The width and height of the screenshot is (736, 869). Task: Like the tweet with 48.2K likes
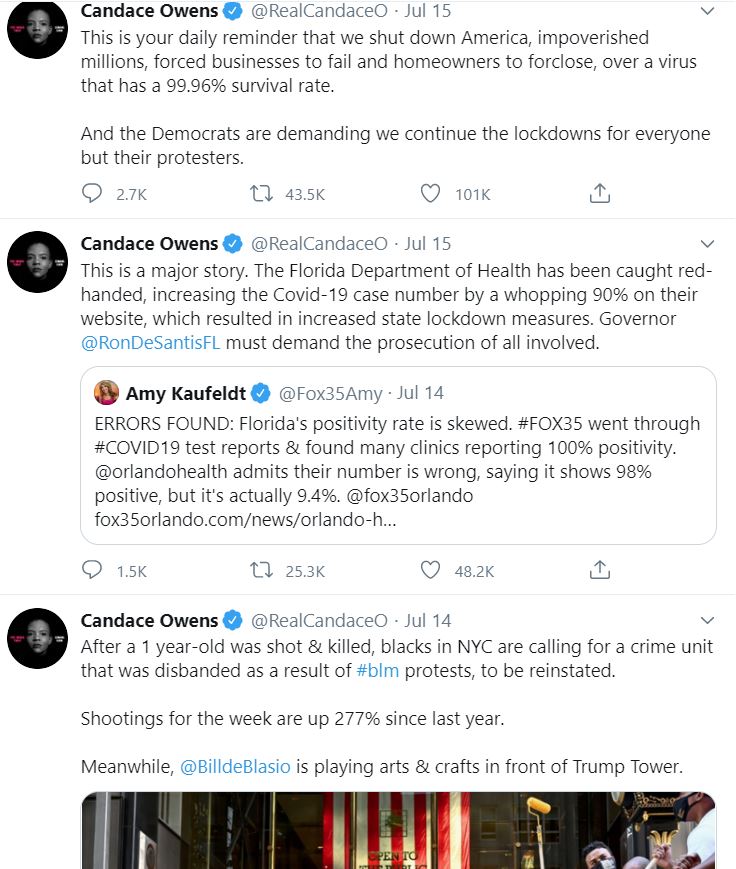click(431, 571)
